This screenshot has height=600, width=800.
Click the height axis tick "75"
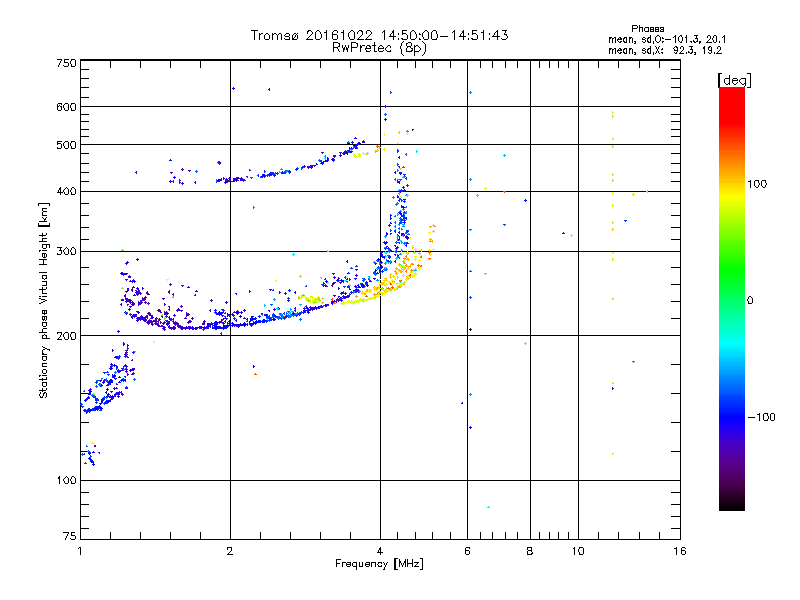point(70,536)
